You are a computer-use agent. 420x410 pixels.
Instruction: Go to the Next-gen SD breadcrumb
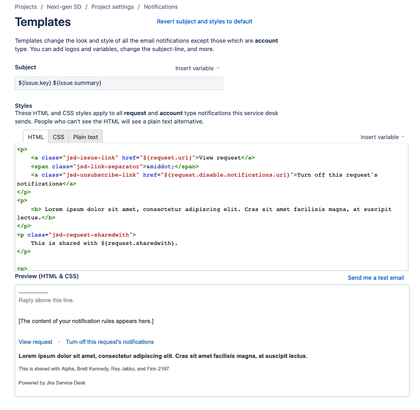click(64, 7)
